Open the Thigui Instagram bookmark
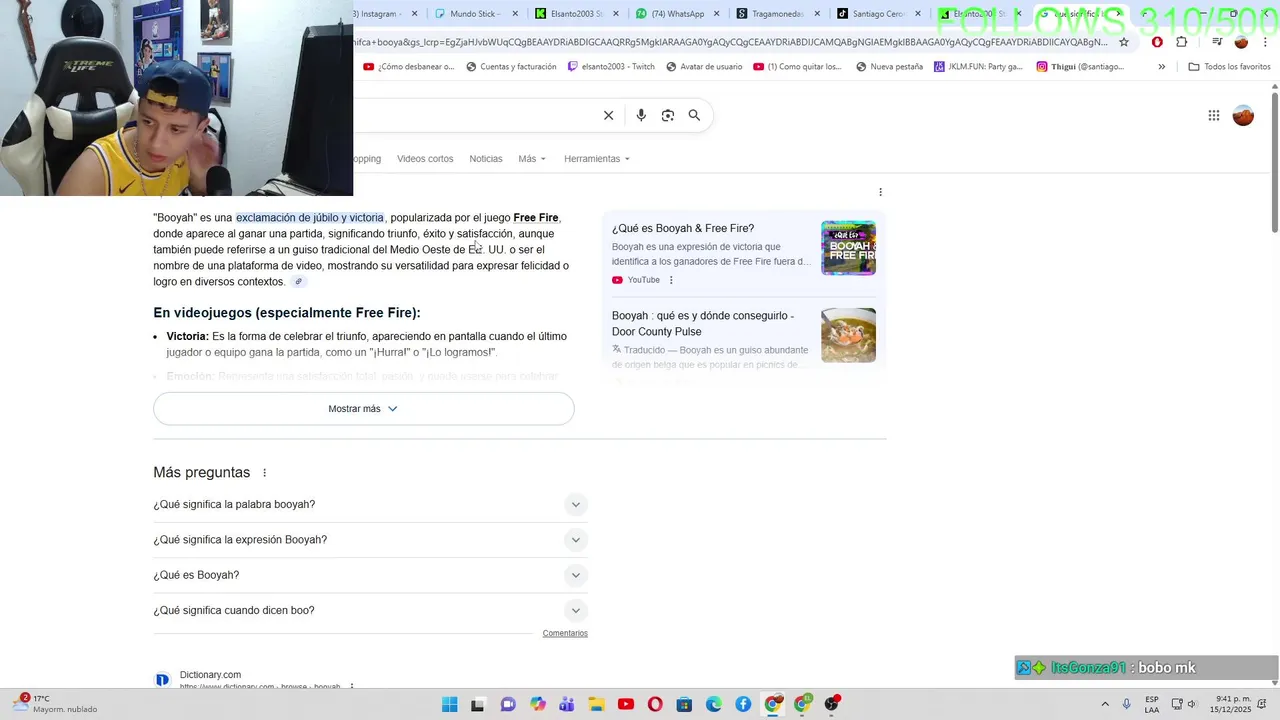 pos(1080,67)
